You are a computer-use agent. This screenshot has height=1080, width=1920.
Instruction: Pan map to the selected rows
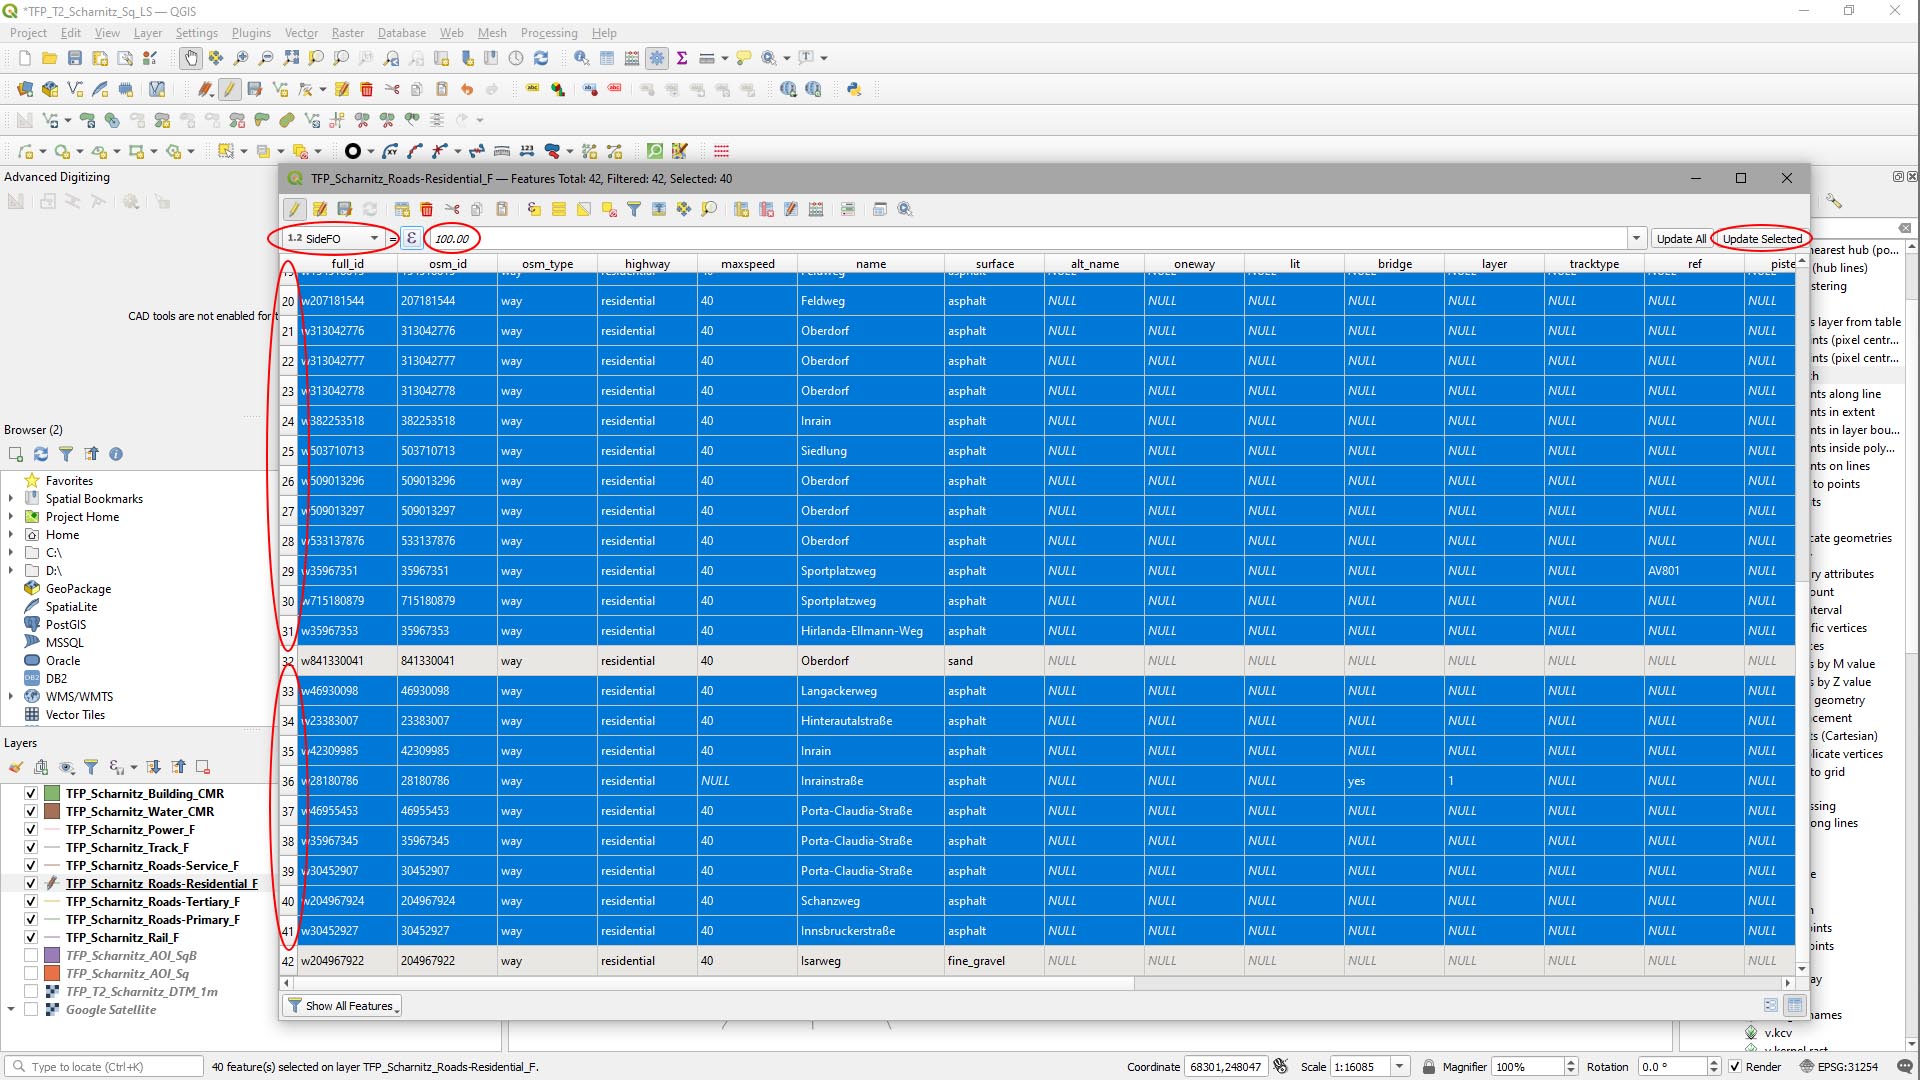[684, 209]
